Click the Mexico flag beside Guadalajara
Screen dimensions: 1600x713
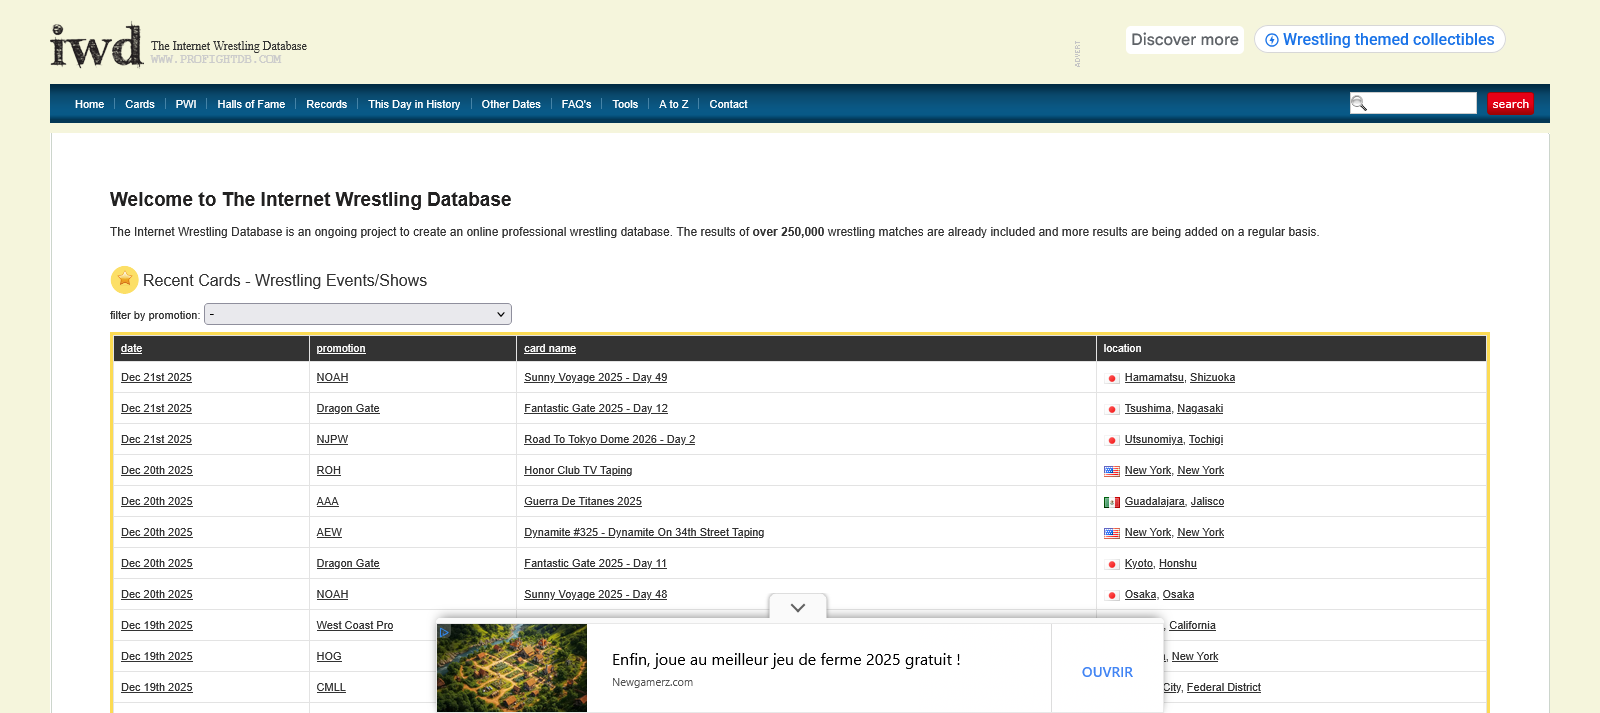pos(1111,502)
